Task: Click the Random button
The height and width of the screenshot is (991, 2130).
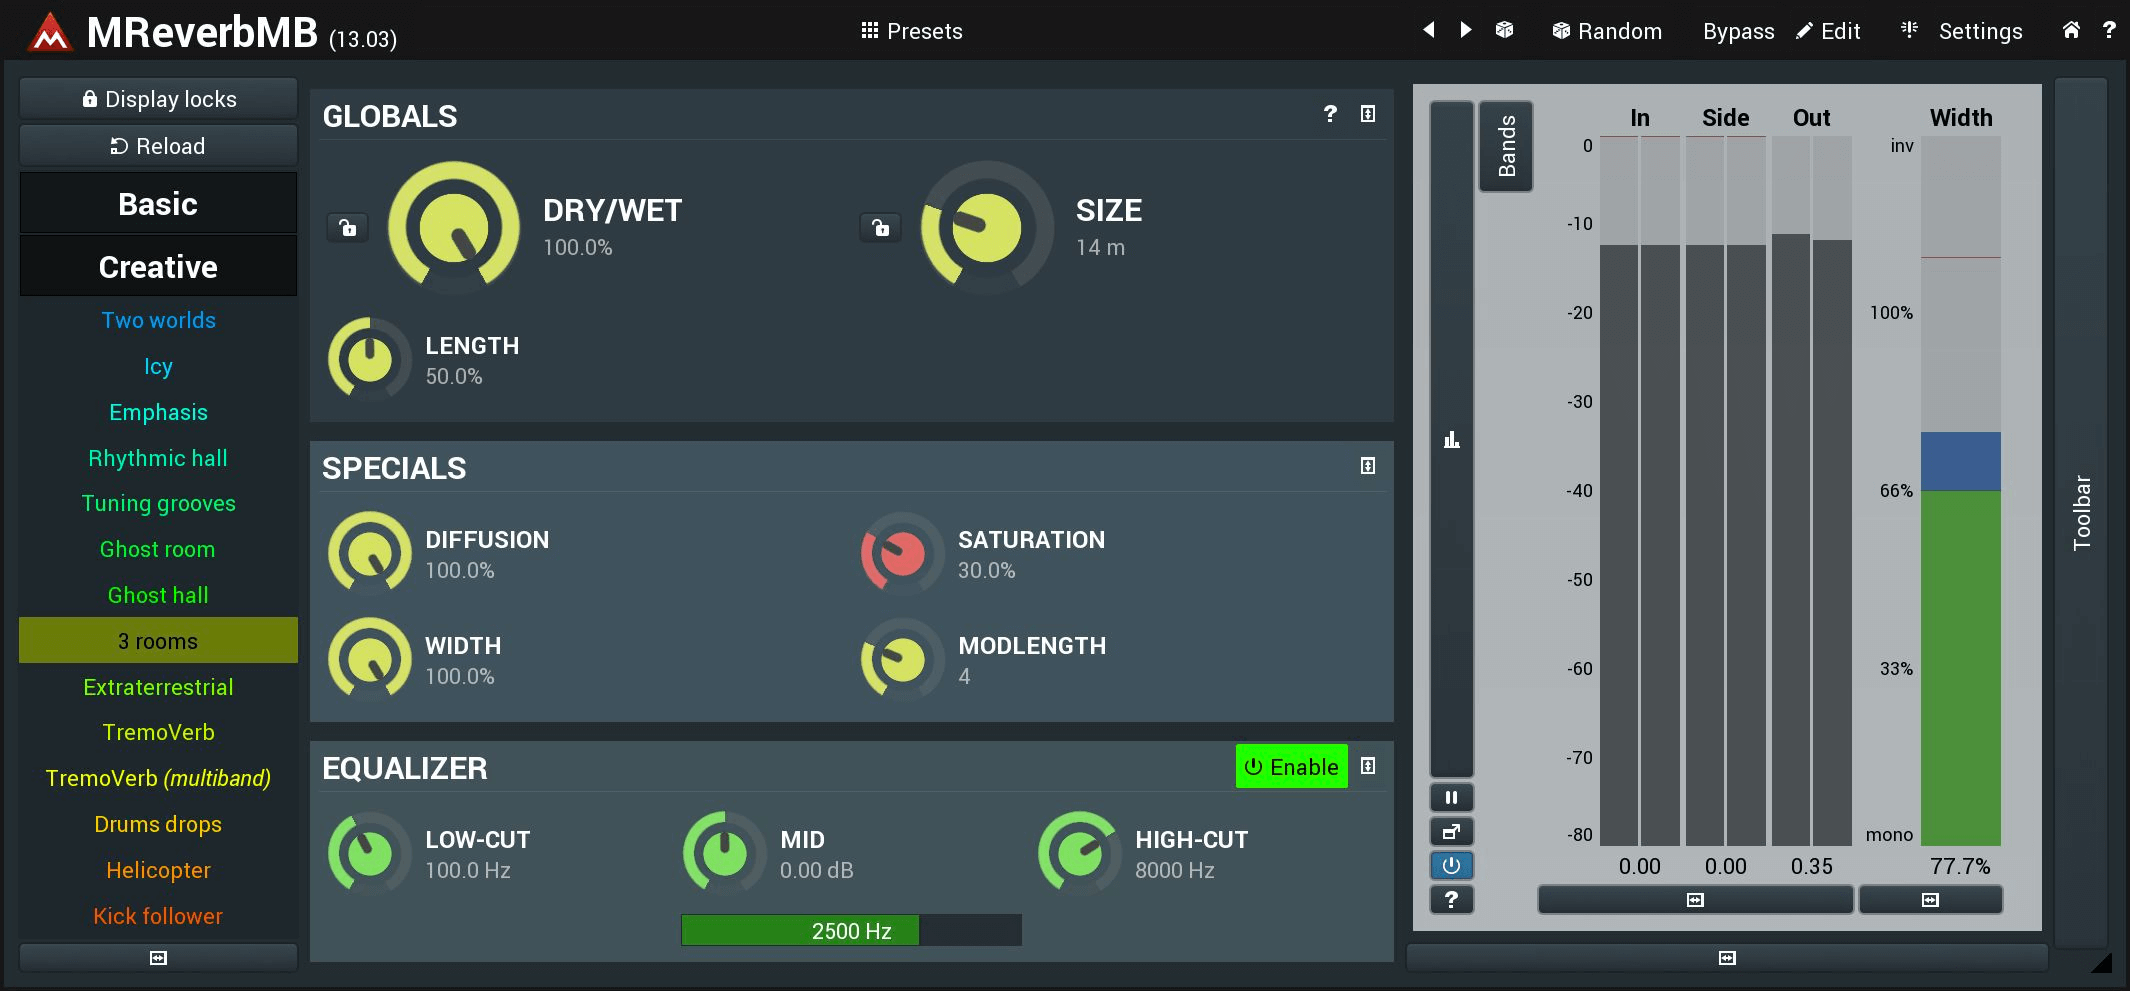Action: pyautogui.click(x=1607, y=31)
